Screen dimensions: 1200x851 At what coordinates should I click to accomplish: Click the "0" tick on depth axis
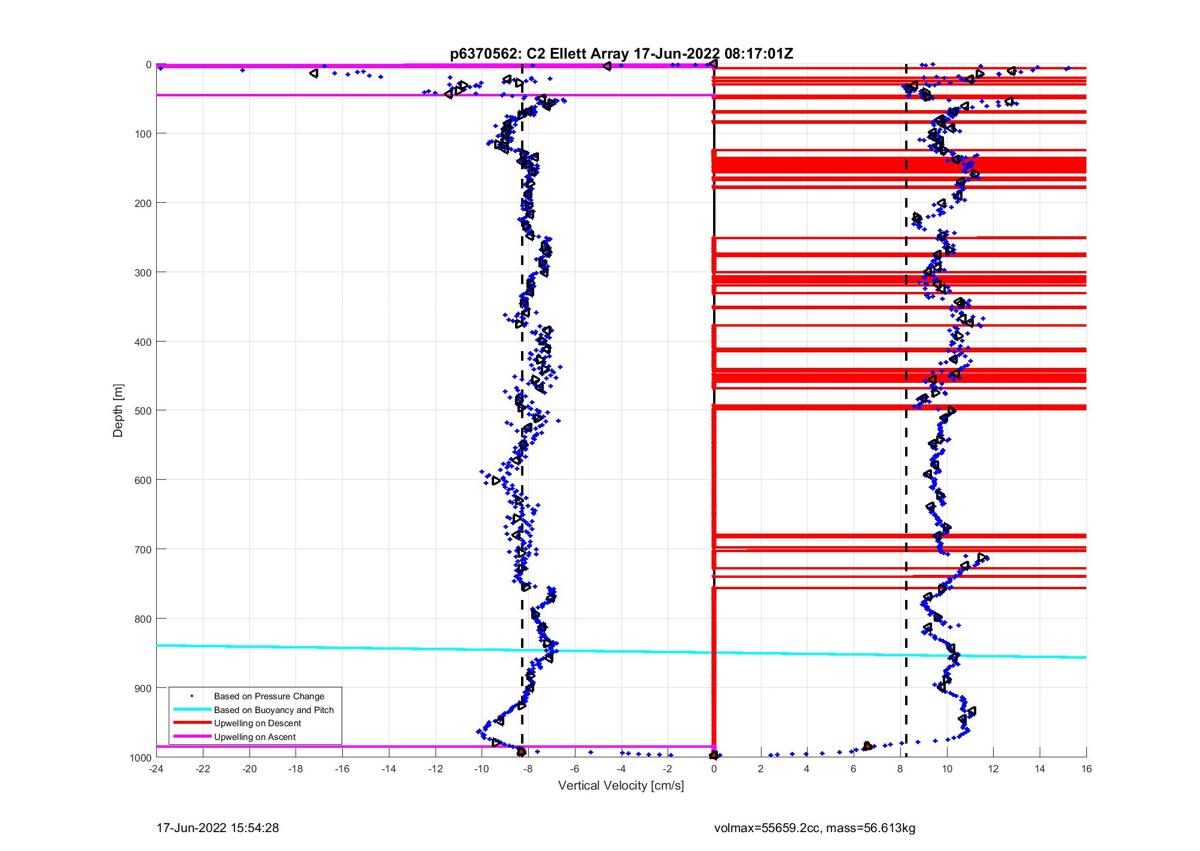pos(148,65)
